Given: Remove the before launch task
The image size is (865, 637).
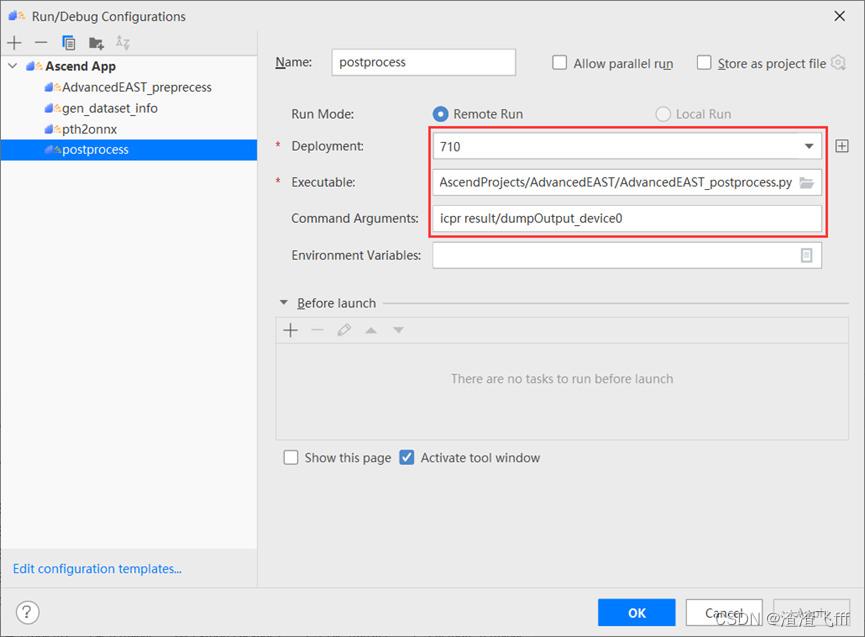Looking at the screenshot, I should 317,330.
